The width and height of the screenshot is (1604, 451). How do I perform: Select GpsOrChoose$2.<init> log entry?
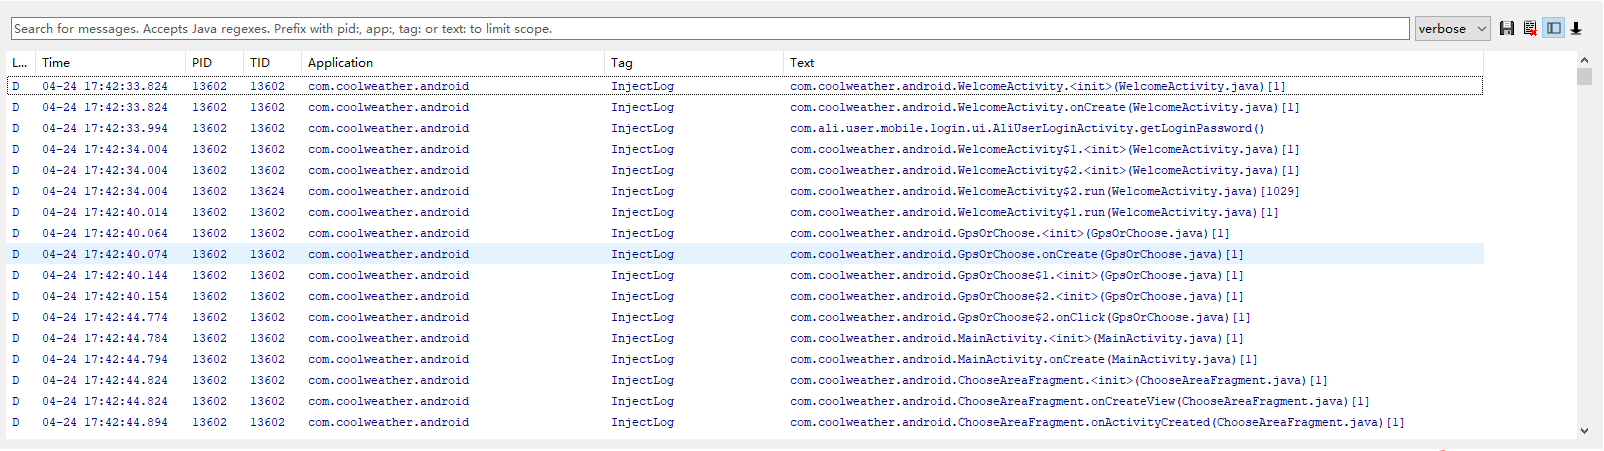point(745,296)
